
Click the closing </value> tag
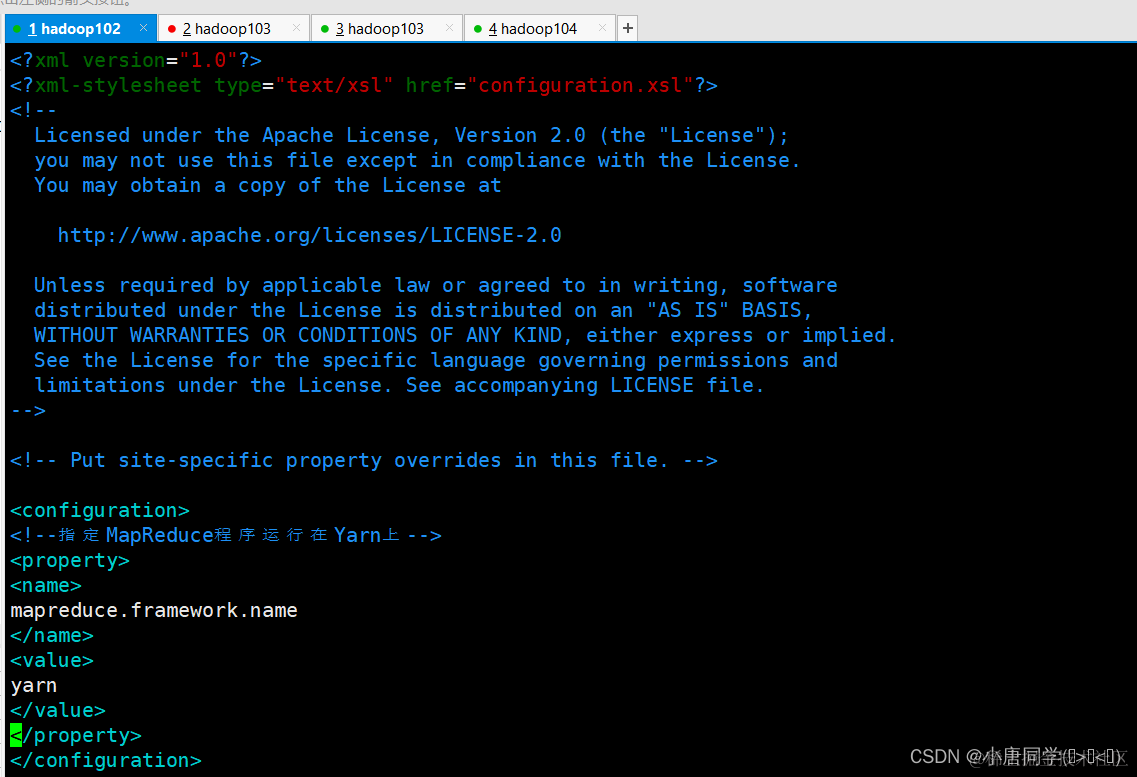tap(58, 710)
